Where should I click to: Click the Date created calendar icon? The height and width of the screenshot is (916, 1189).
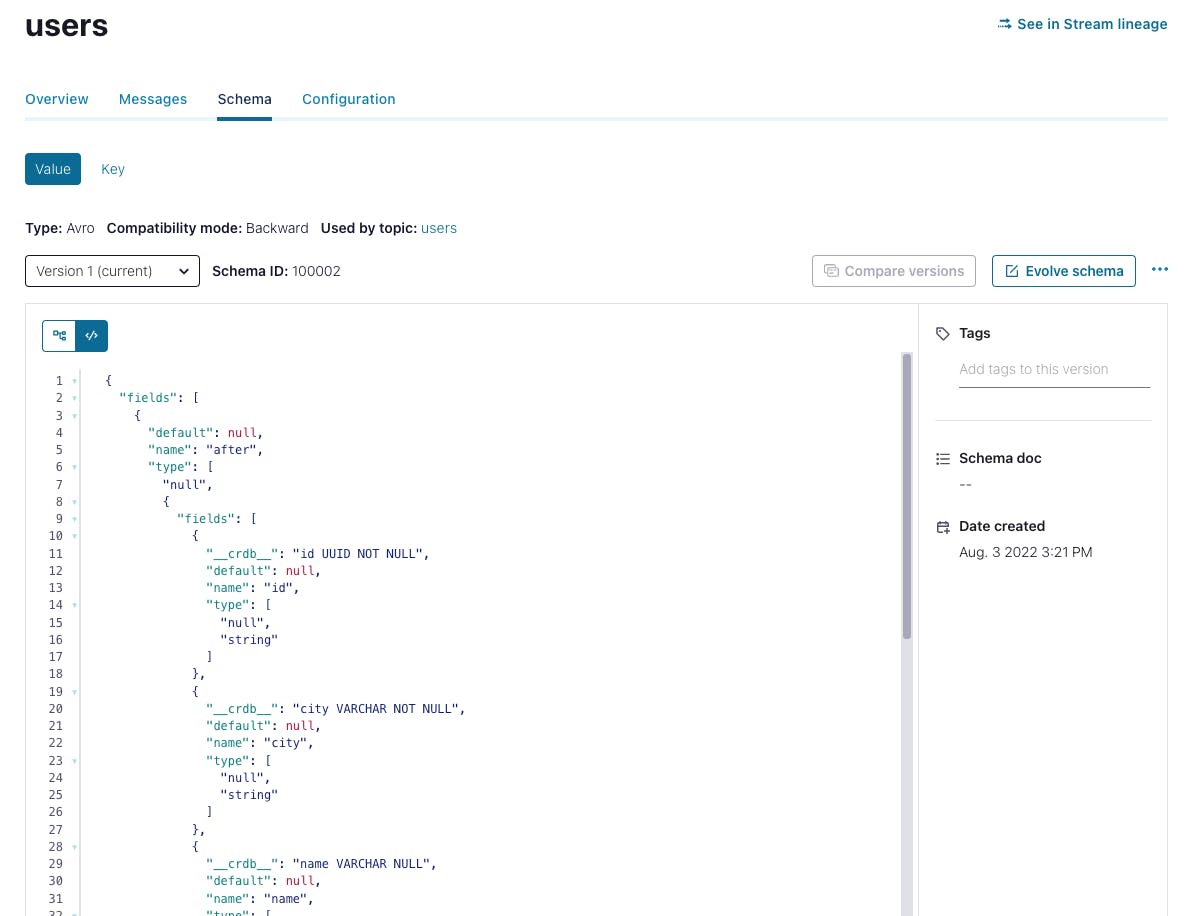click(943, 526)
